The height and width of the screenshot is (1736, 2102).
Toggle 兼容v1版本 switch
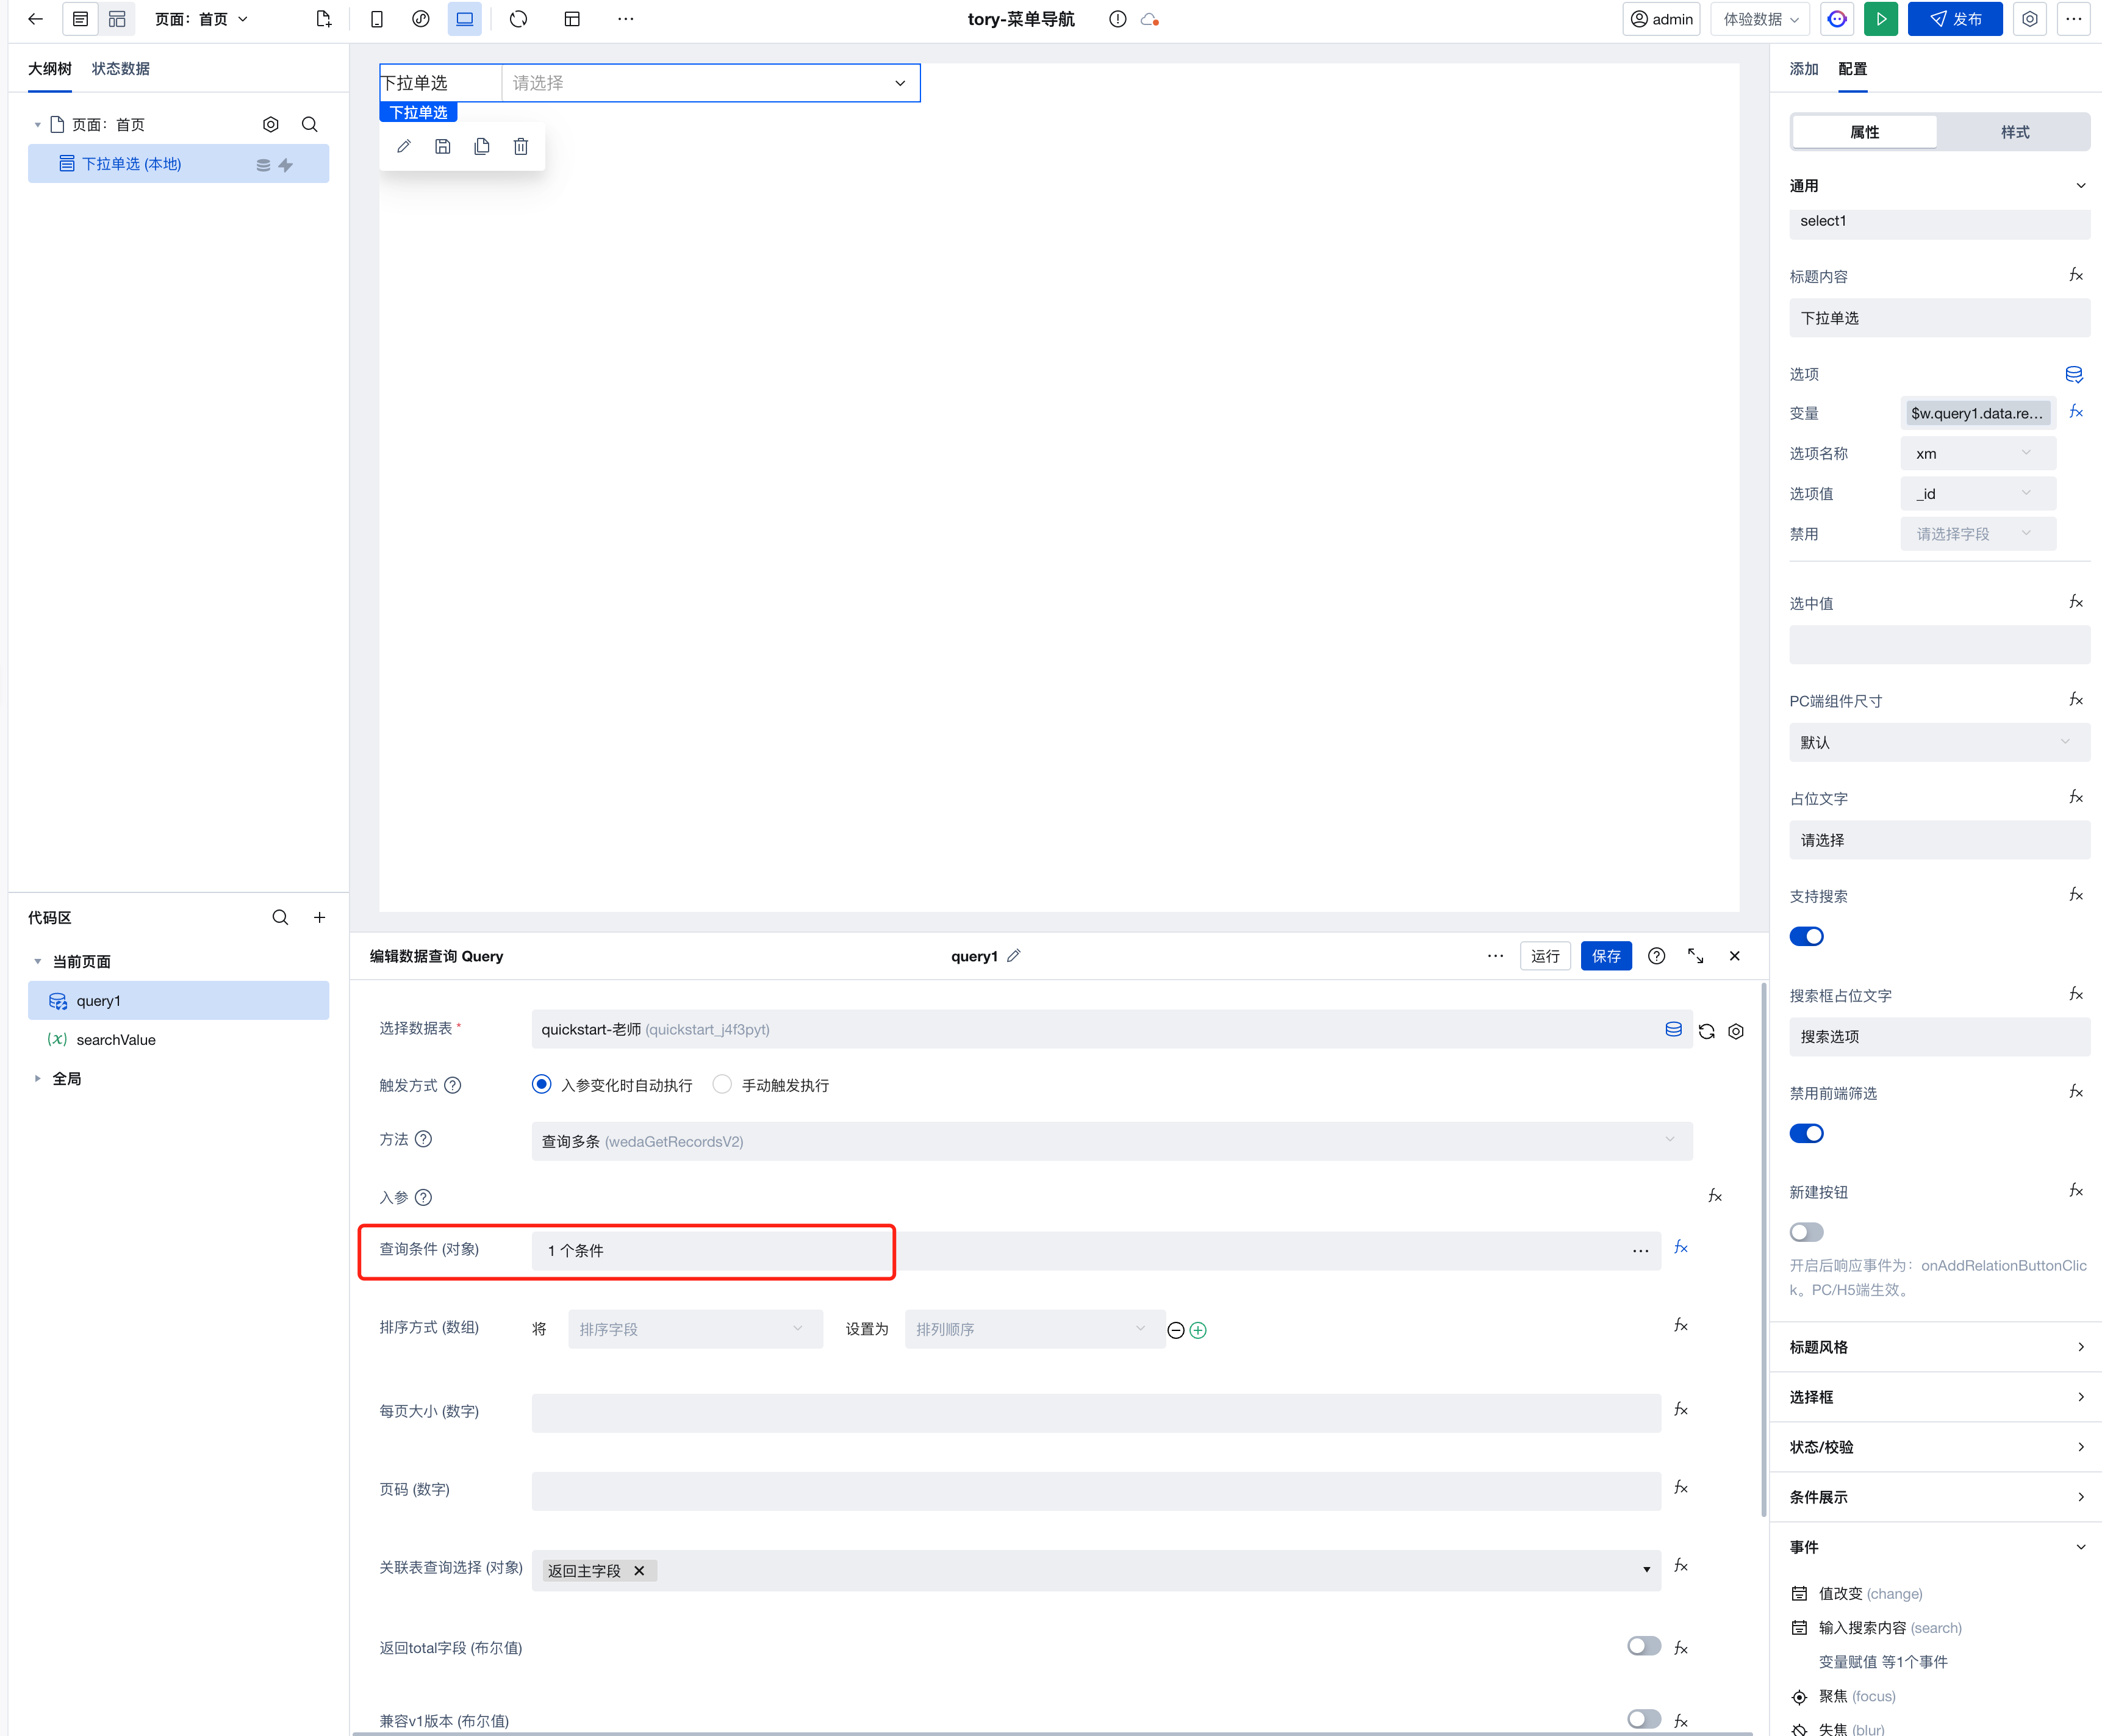click(x=1644, y=1718)
